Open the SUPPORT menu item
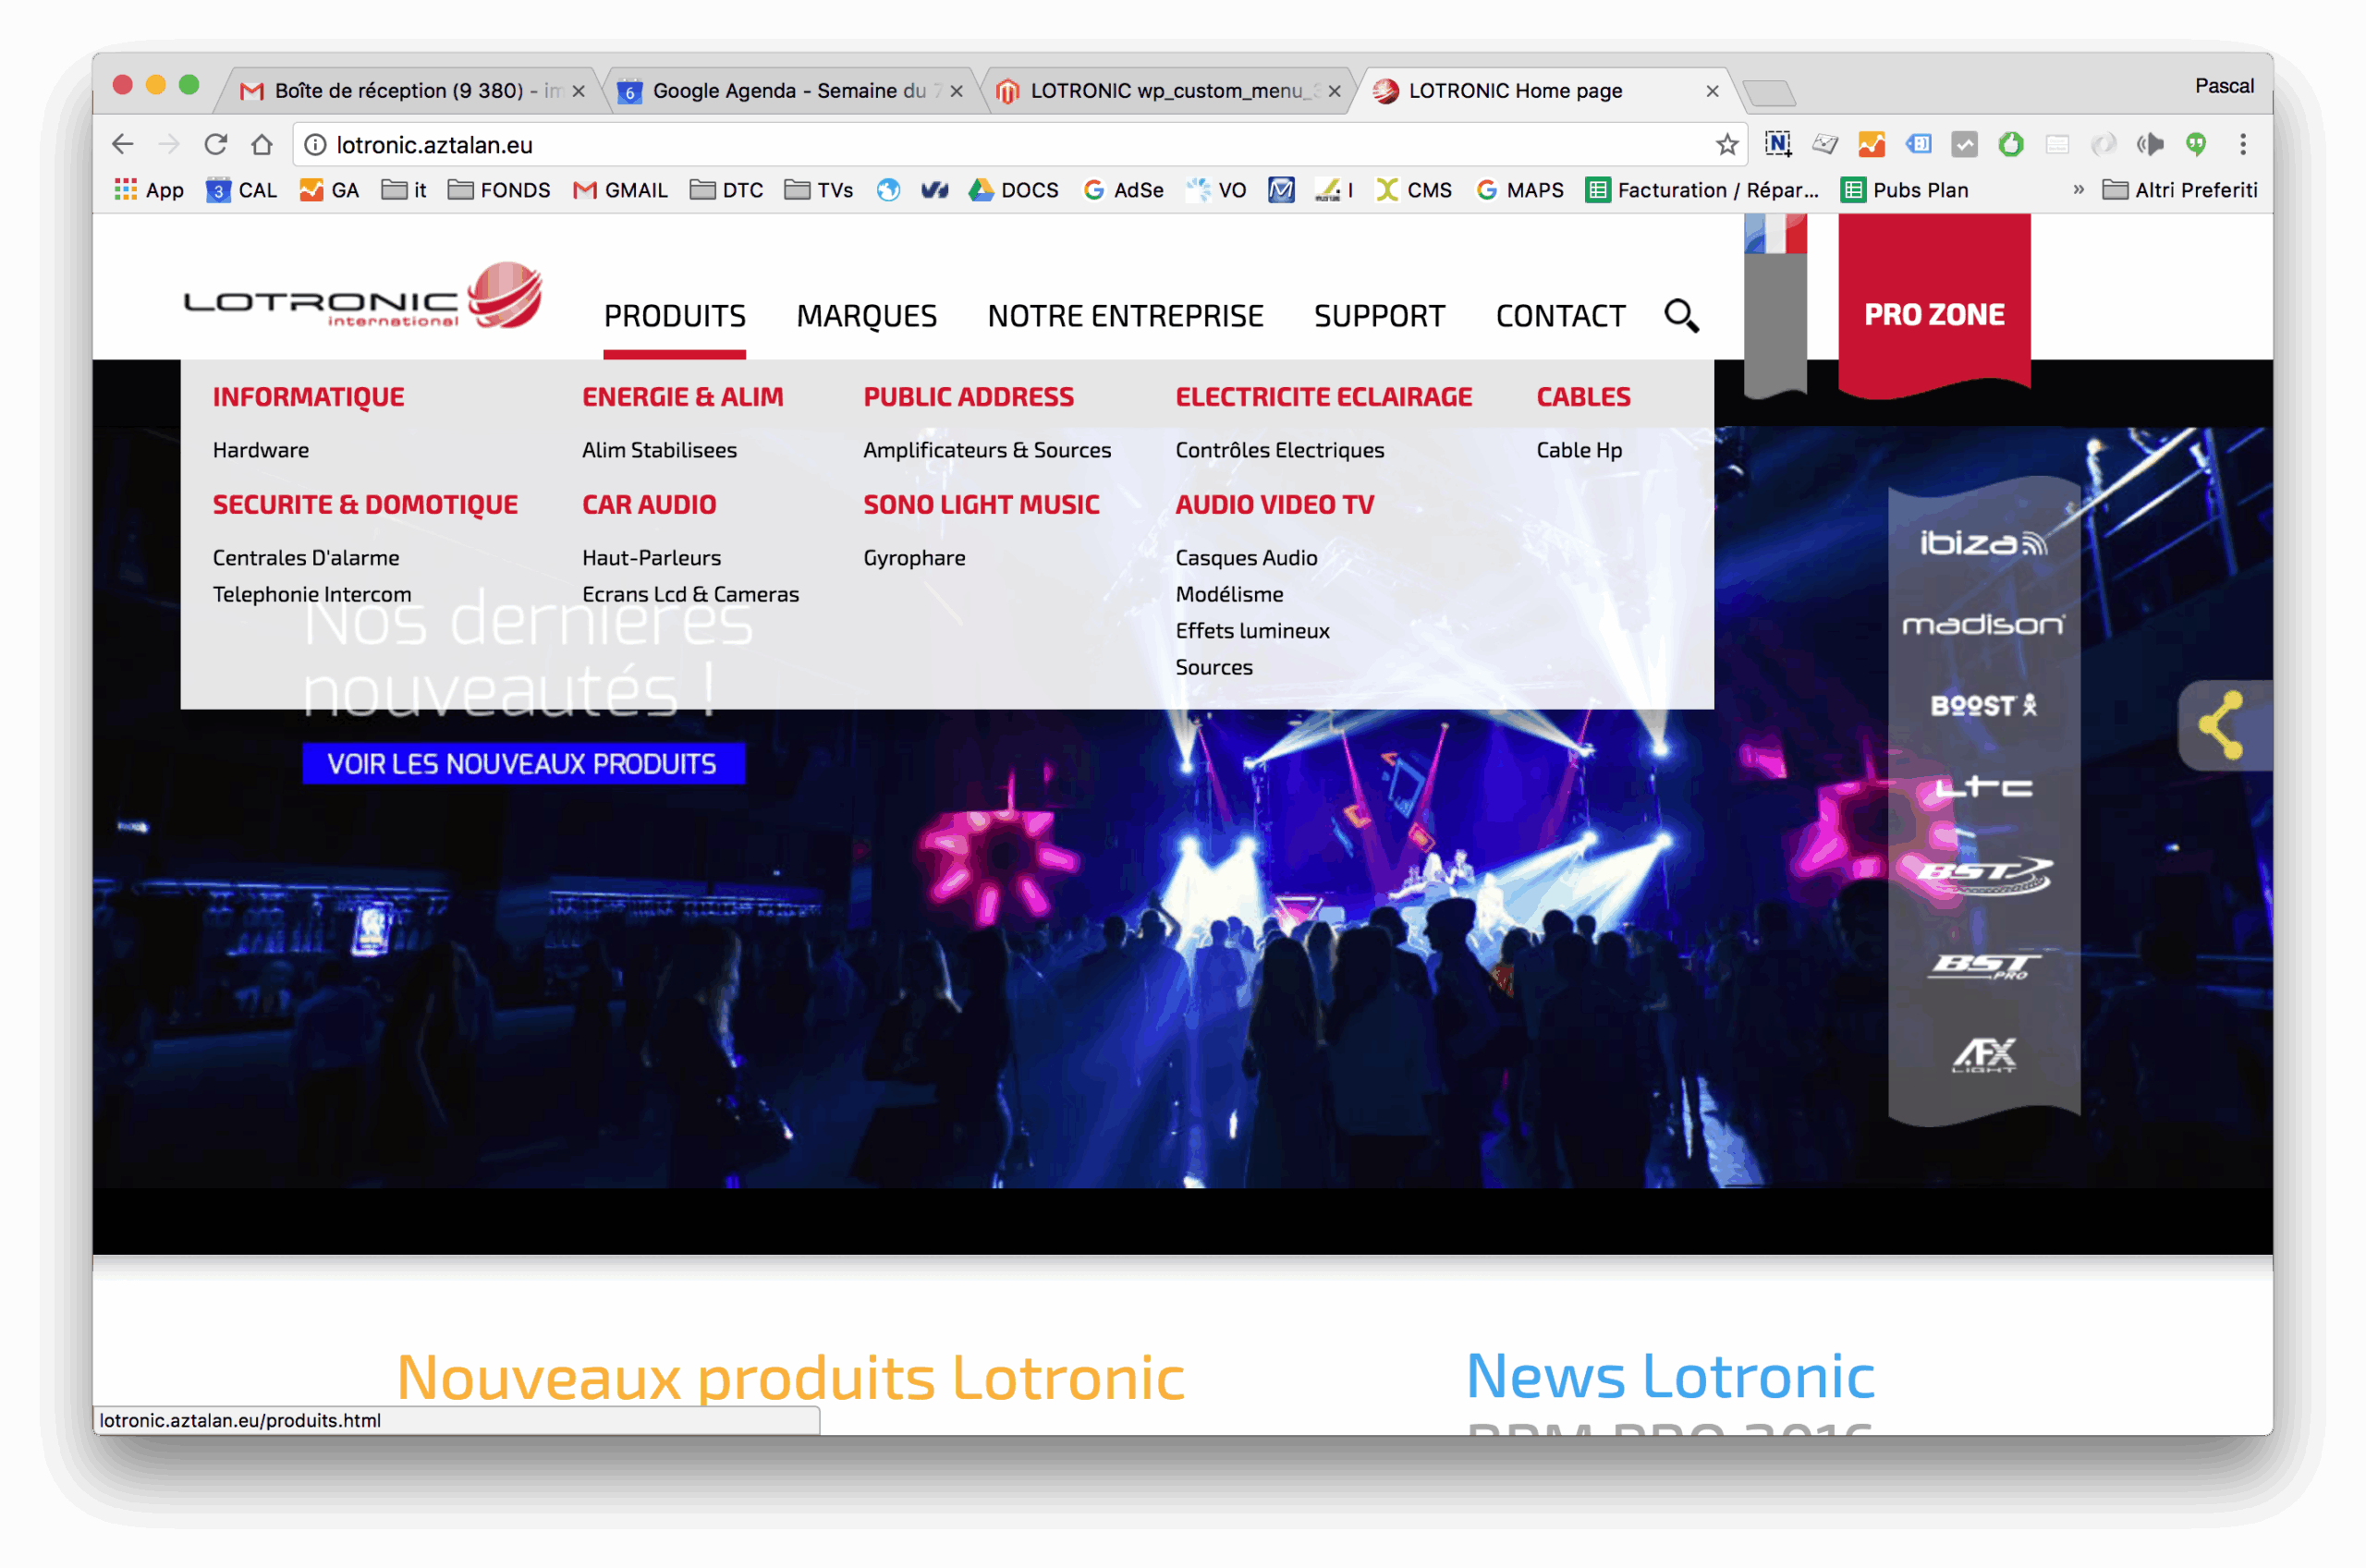 (x=1379, y=316)
